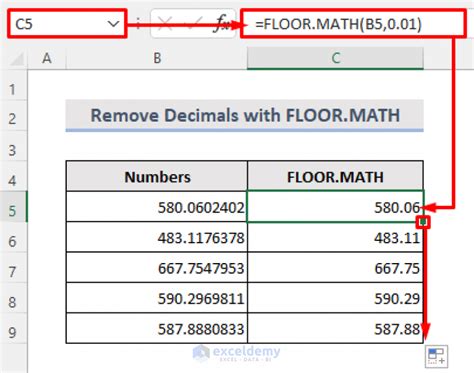Open the Name Box dropdown arrow

[113, 24]
